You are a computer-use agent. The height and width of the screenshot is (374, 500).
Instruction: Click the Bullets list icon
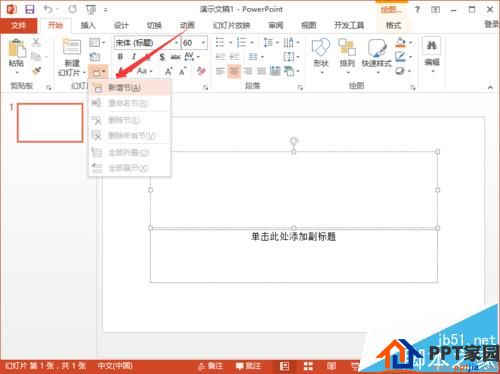click(x=220, y=42)
